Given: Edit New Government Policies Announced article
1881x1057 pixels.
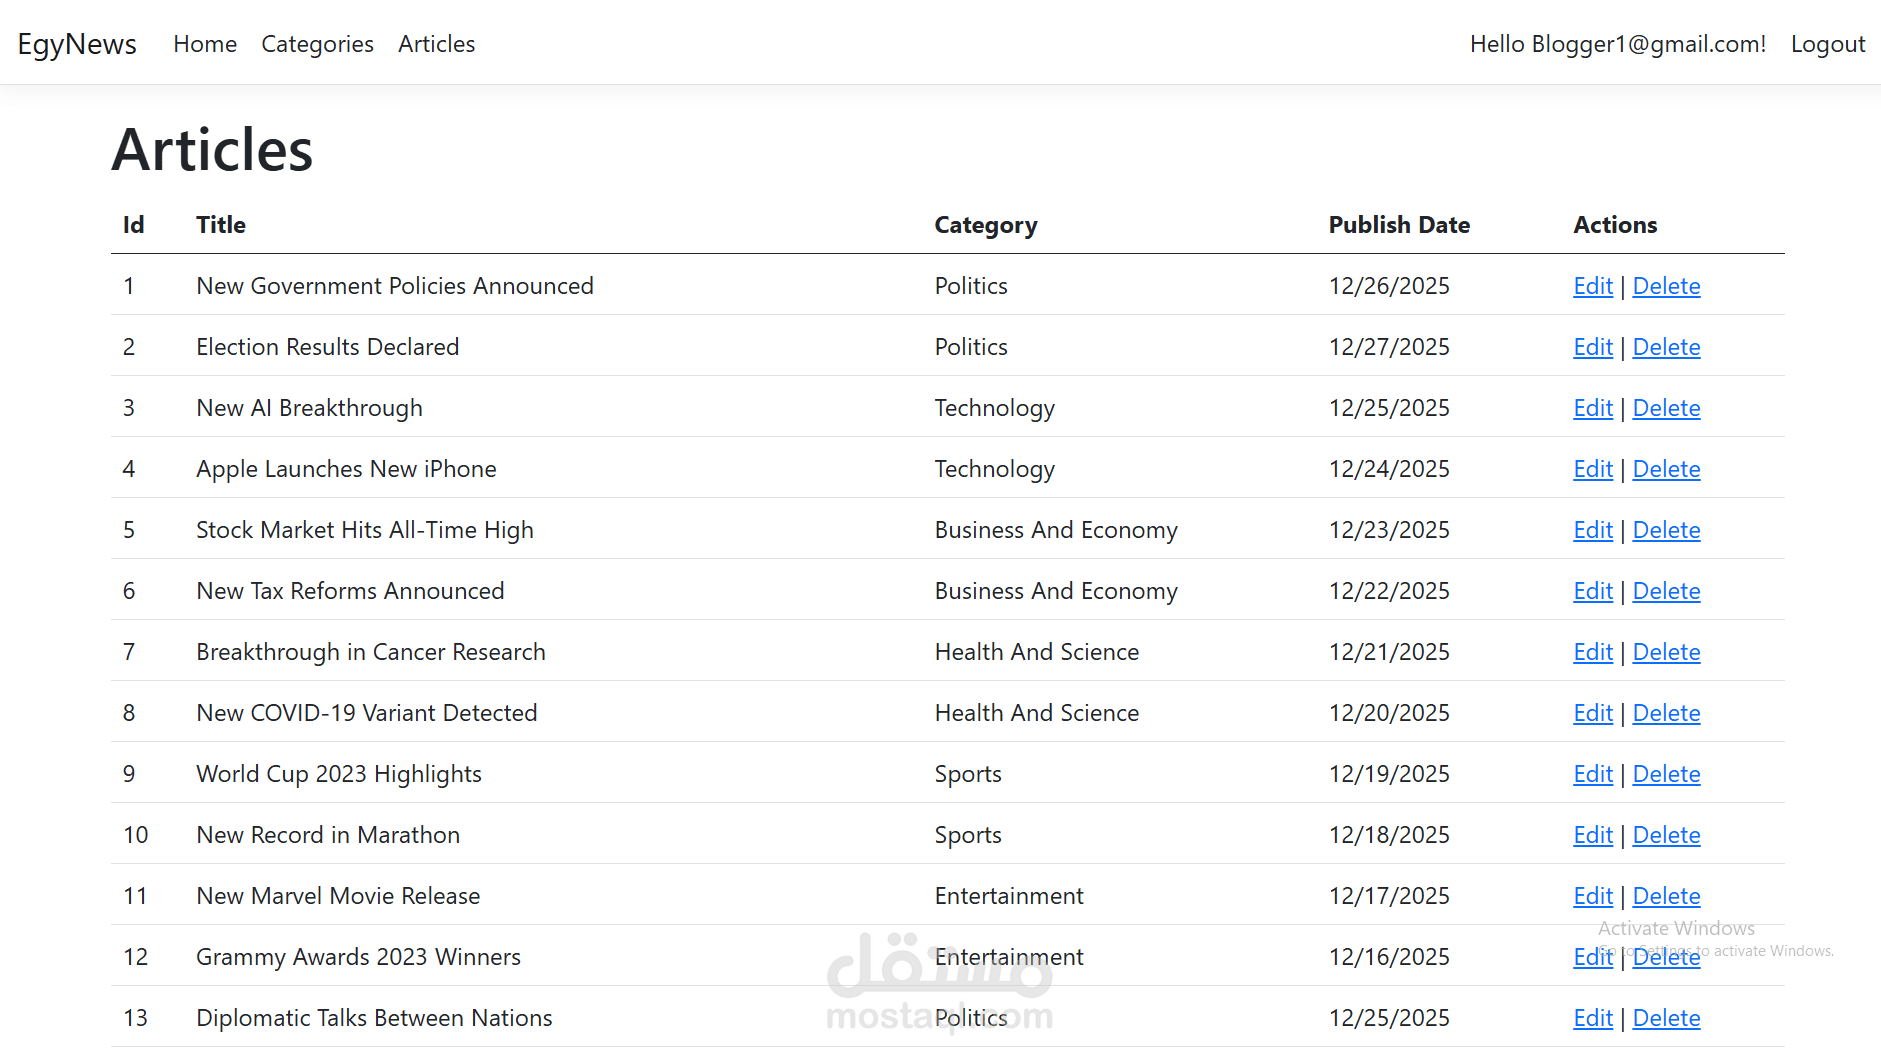Looking at the screenshot, I should pyautogui.click(x=1592, y=286).
